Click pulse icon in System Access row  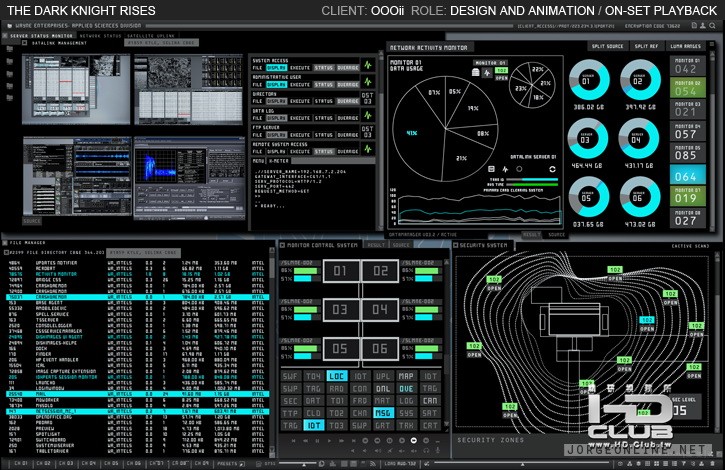[x=368, y=65]
